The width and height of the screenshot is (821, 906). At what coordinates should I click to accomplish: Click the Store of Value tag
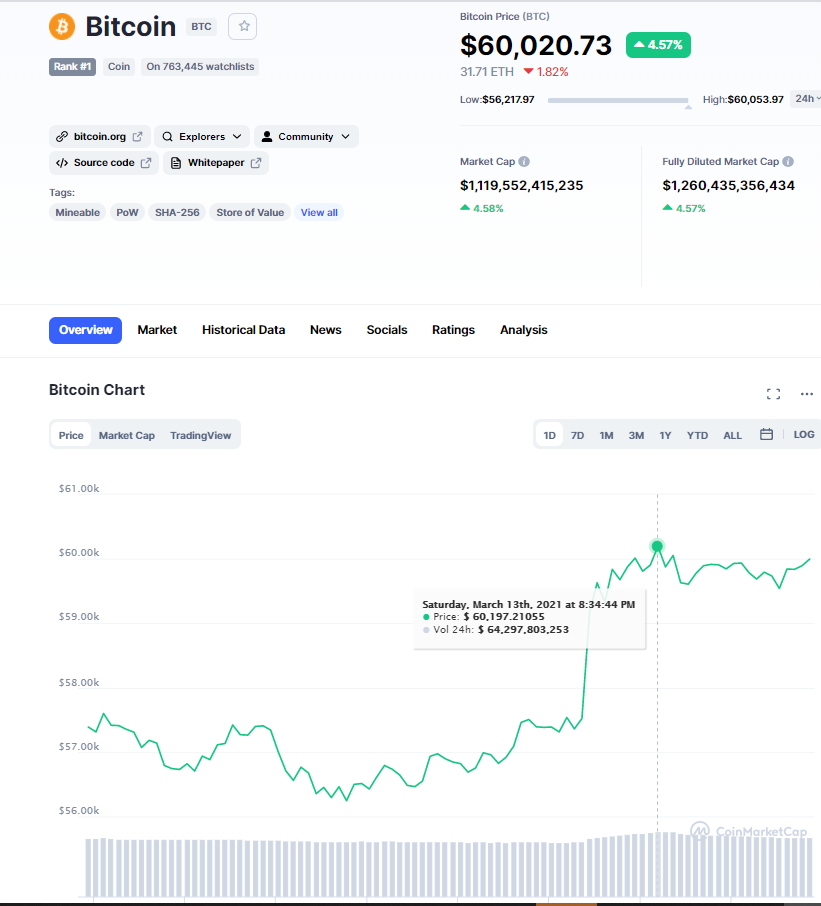(x=250, y=213)
